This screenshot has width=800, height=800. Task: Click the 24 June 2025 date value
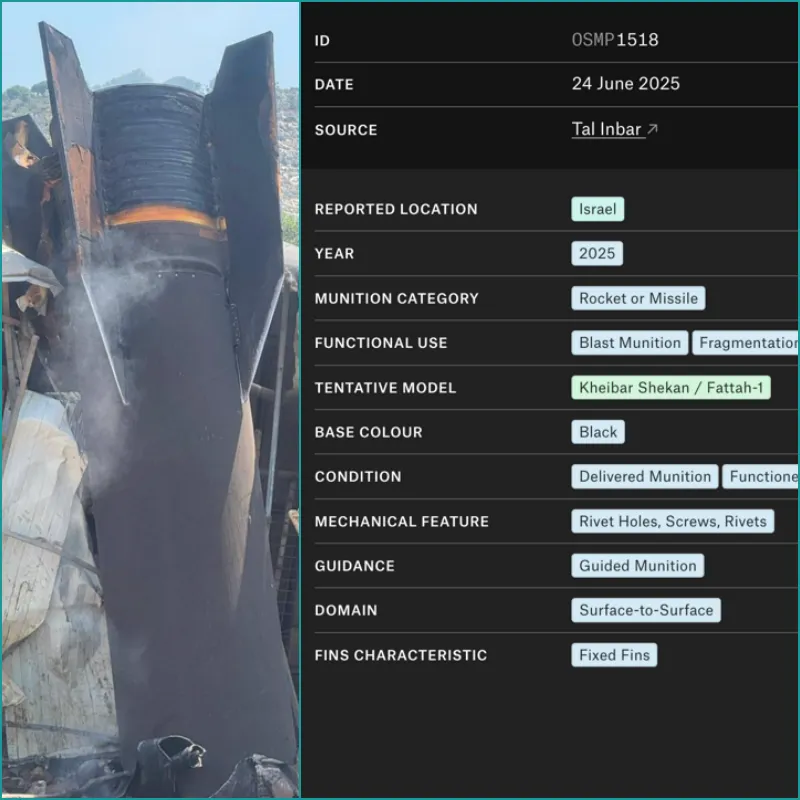(x=626, y=84)
